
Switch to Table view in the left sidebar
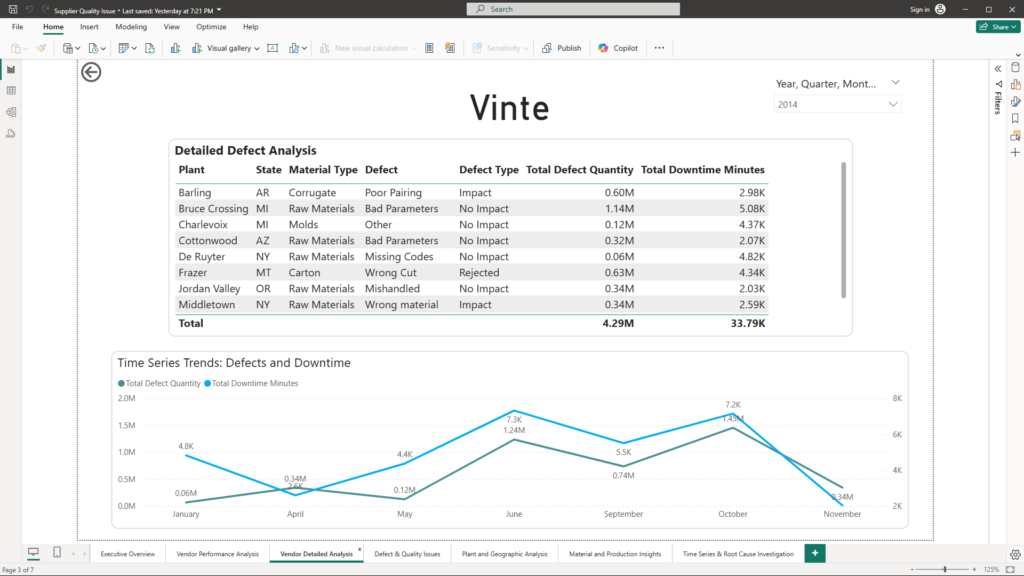[x=11, y=91]
